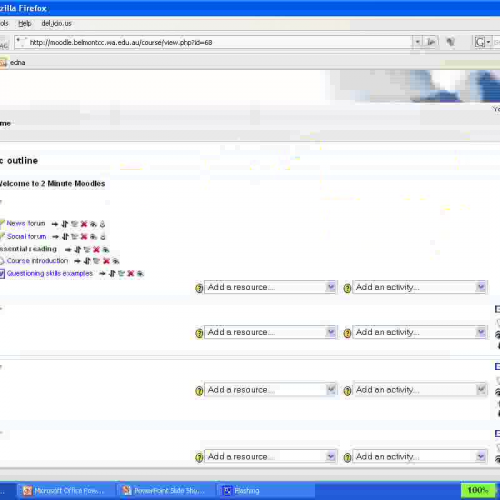Click the move icon beside Course introduction
The height and width of the screenshot is (500, 500).
point(87,261)
